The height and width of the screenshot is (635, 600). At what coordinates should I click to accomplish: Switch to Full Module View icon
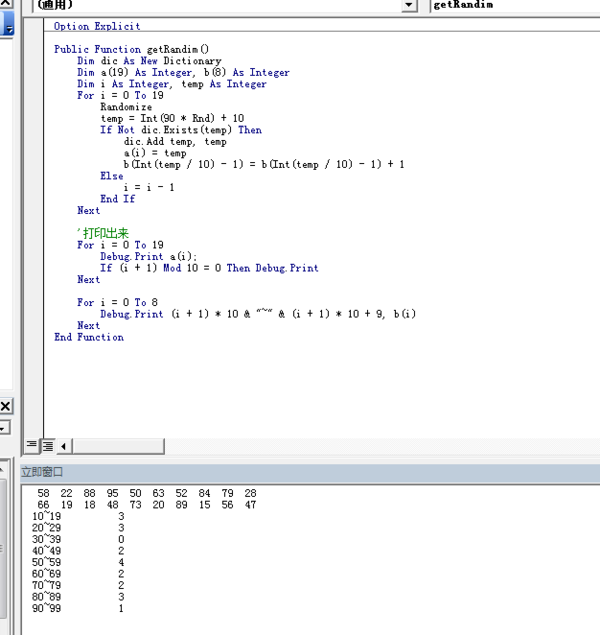(47, 445)
